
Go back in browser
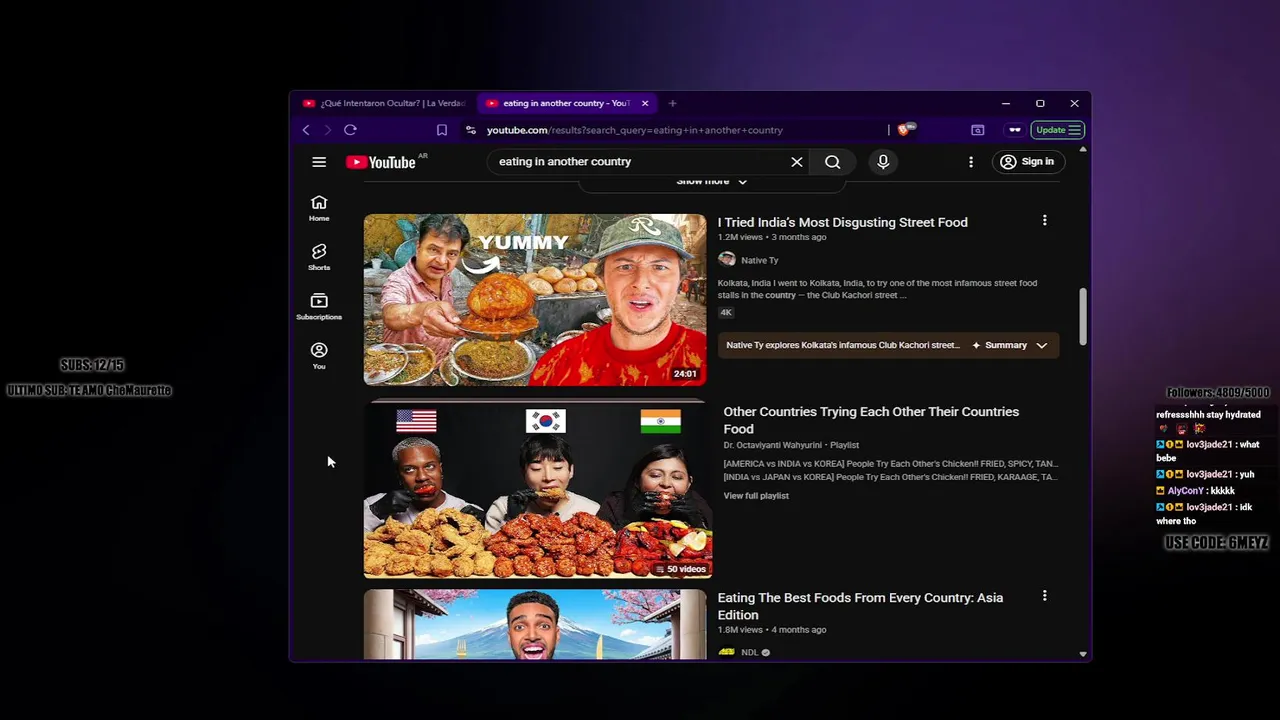[306, 130]
